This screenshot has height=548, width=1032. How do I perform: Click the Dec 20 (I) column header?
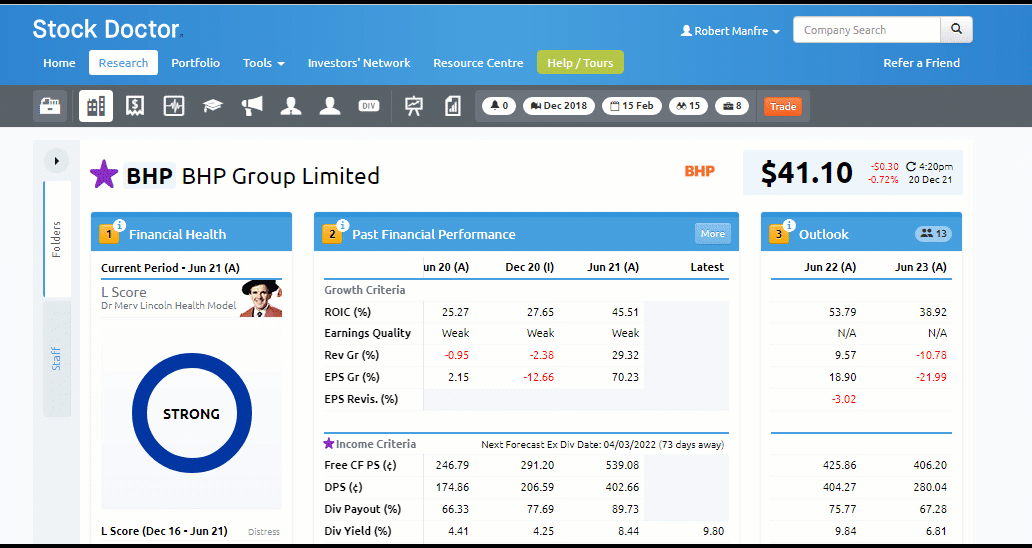point(530,267)
